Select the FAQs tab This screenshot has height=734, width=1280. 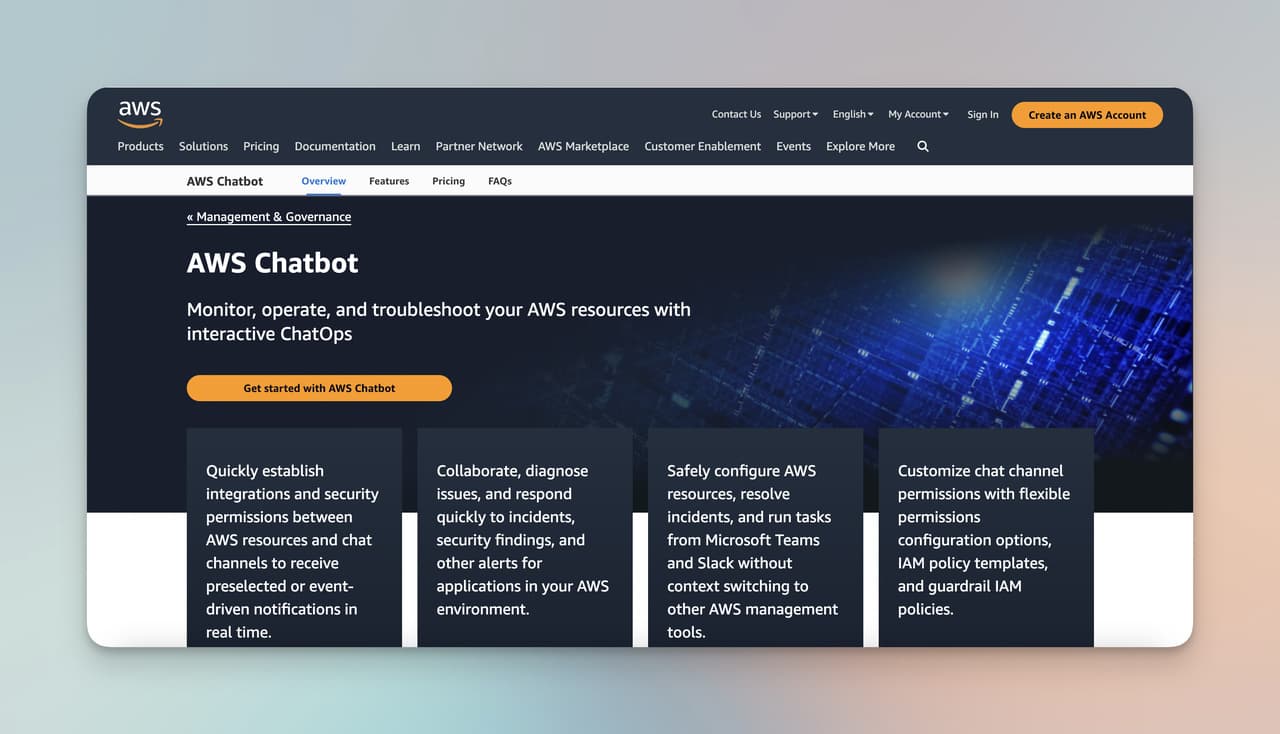pos(500,181)
